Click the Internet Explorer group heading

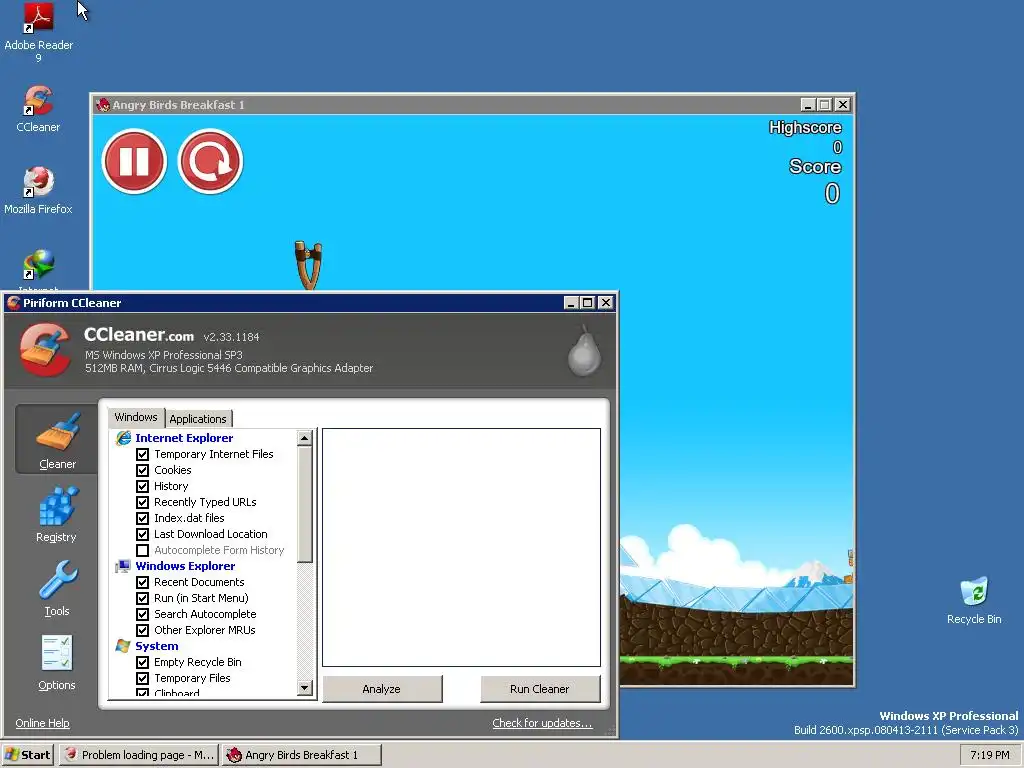(184, 438)
